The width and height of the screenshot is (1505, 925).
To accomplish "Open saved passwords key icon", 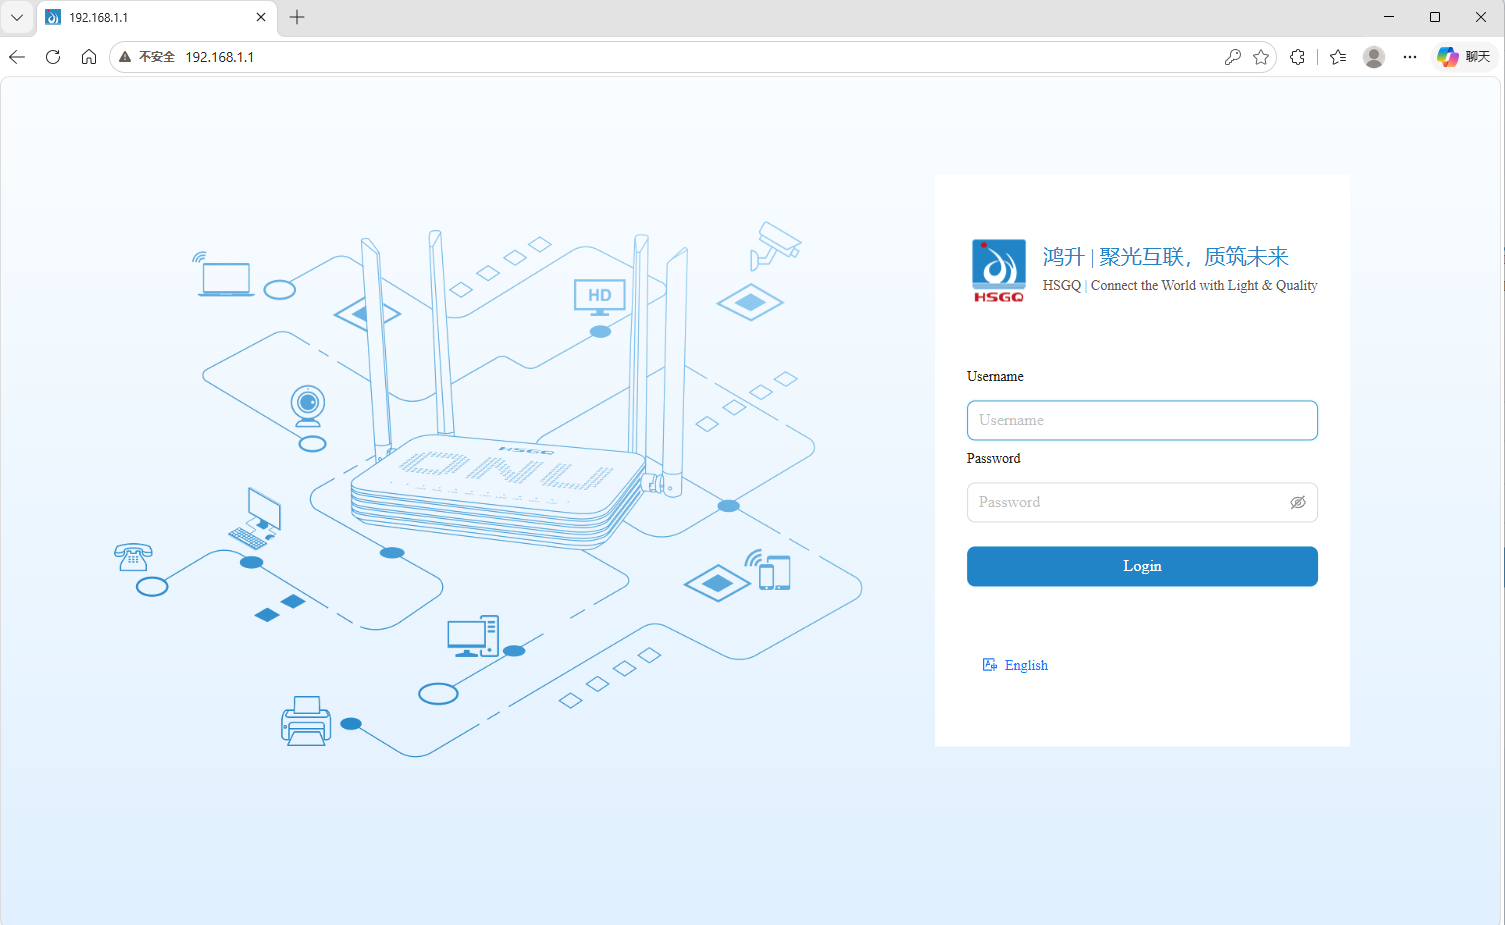I will coord(1232,57).
